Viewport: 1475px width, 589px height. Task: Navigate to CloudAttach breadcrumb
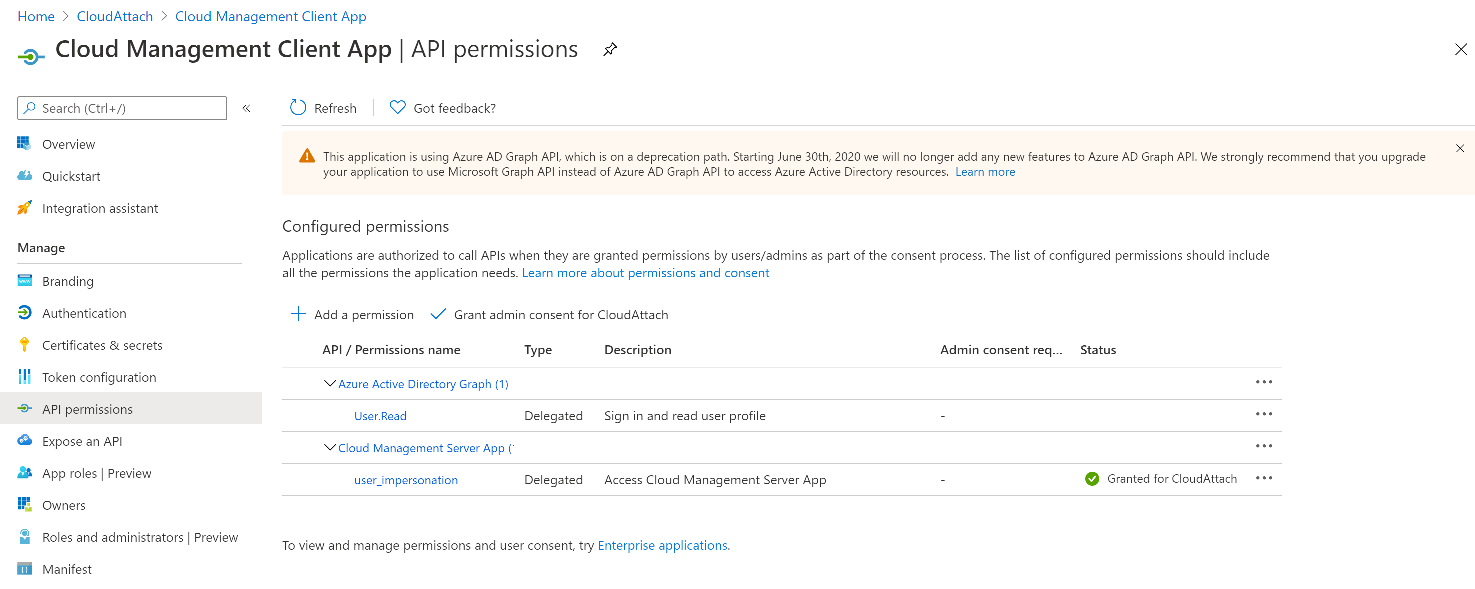[115, 16]
